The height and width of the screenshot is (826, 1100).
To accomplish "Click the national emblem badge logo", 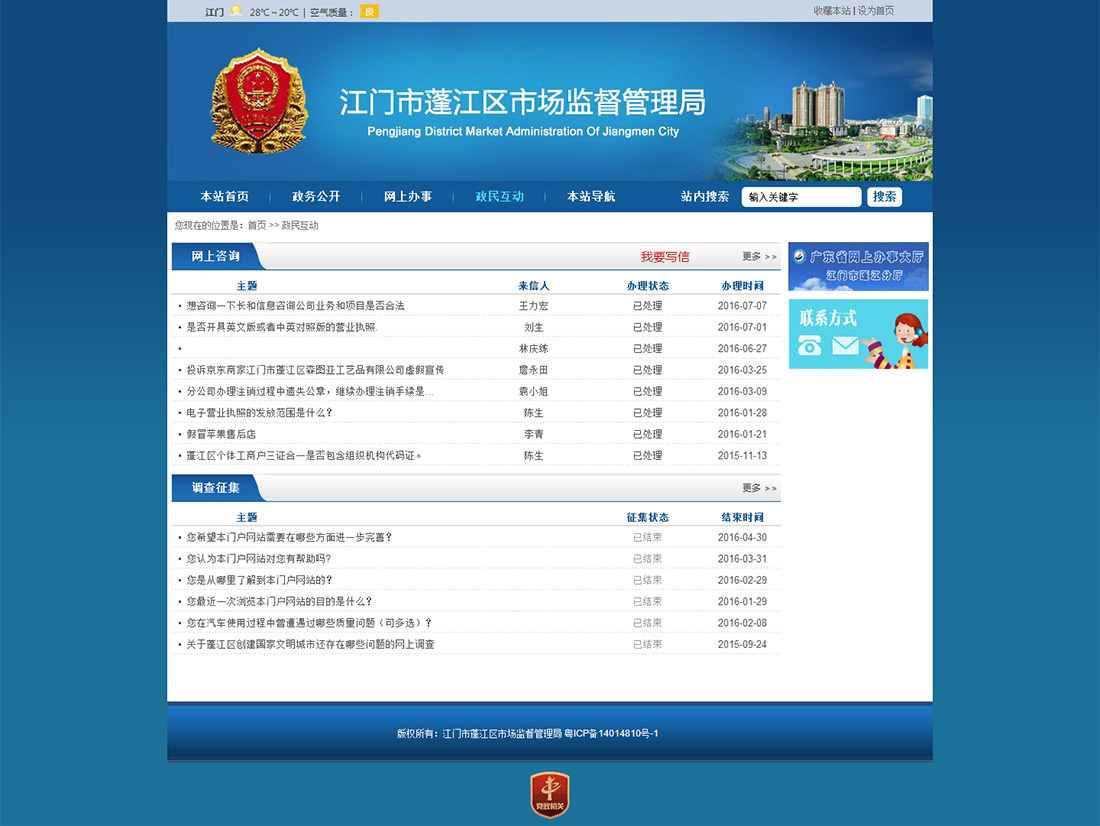I will coord(259,100).
